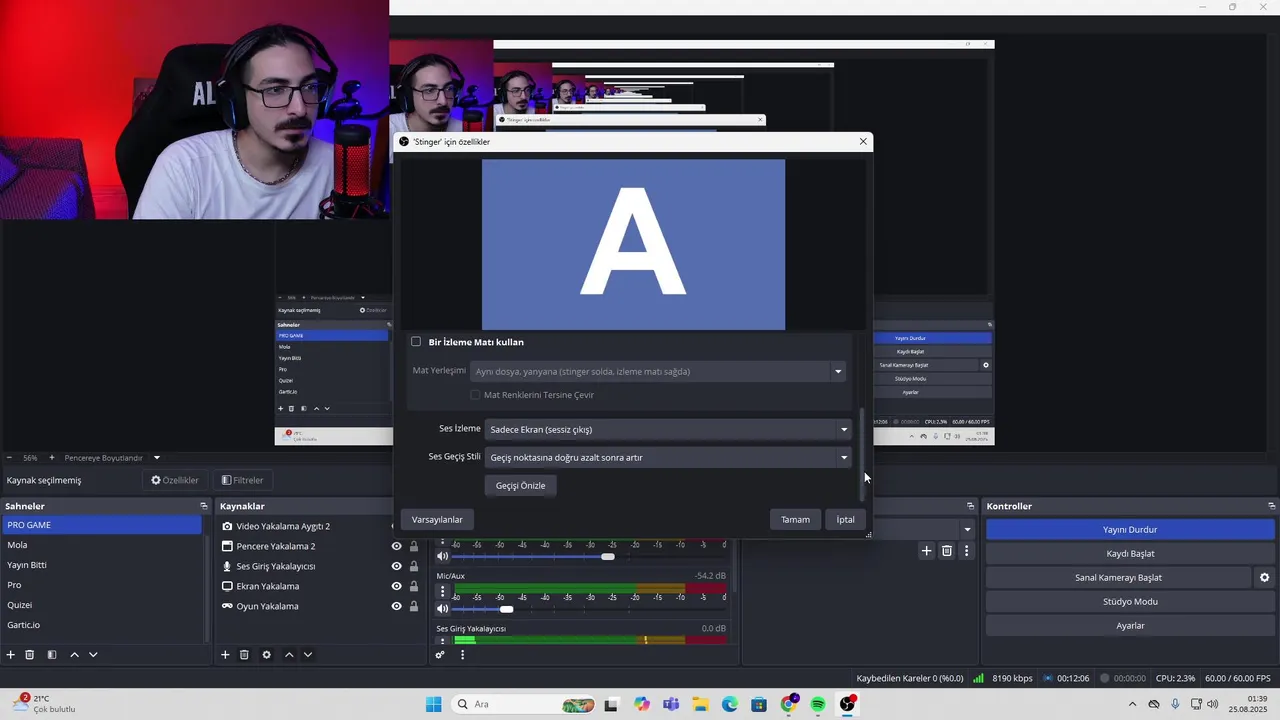Delete selected scene with trash icon
The image size is (1280, 720).
click(x=30, y=655)
